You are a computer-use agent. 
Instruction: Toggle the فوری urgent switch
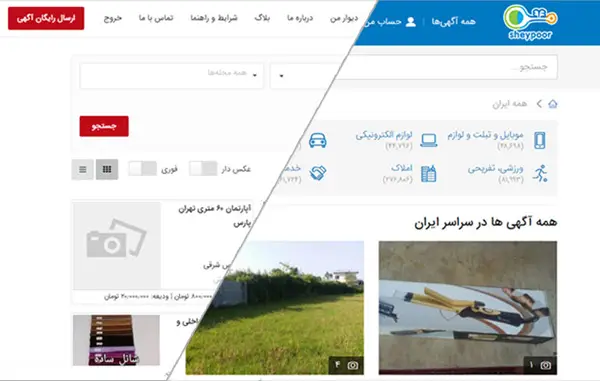(x=142, y=168)
